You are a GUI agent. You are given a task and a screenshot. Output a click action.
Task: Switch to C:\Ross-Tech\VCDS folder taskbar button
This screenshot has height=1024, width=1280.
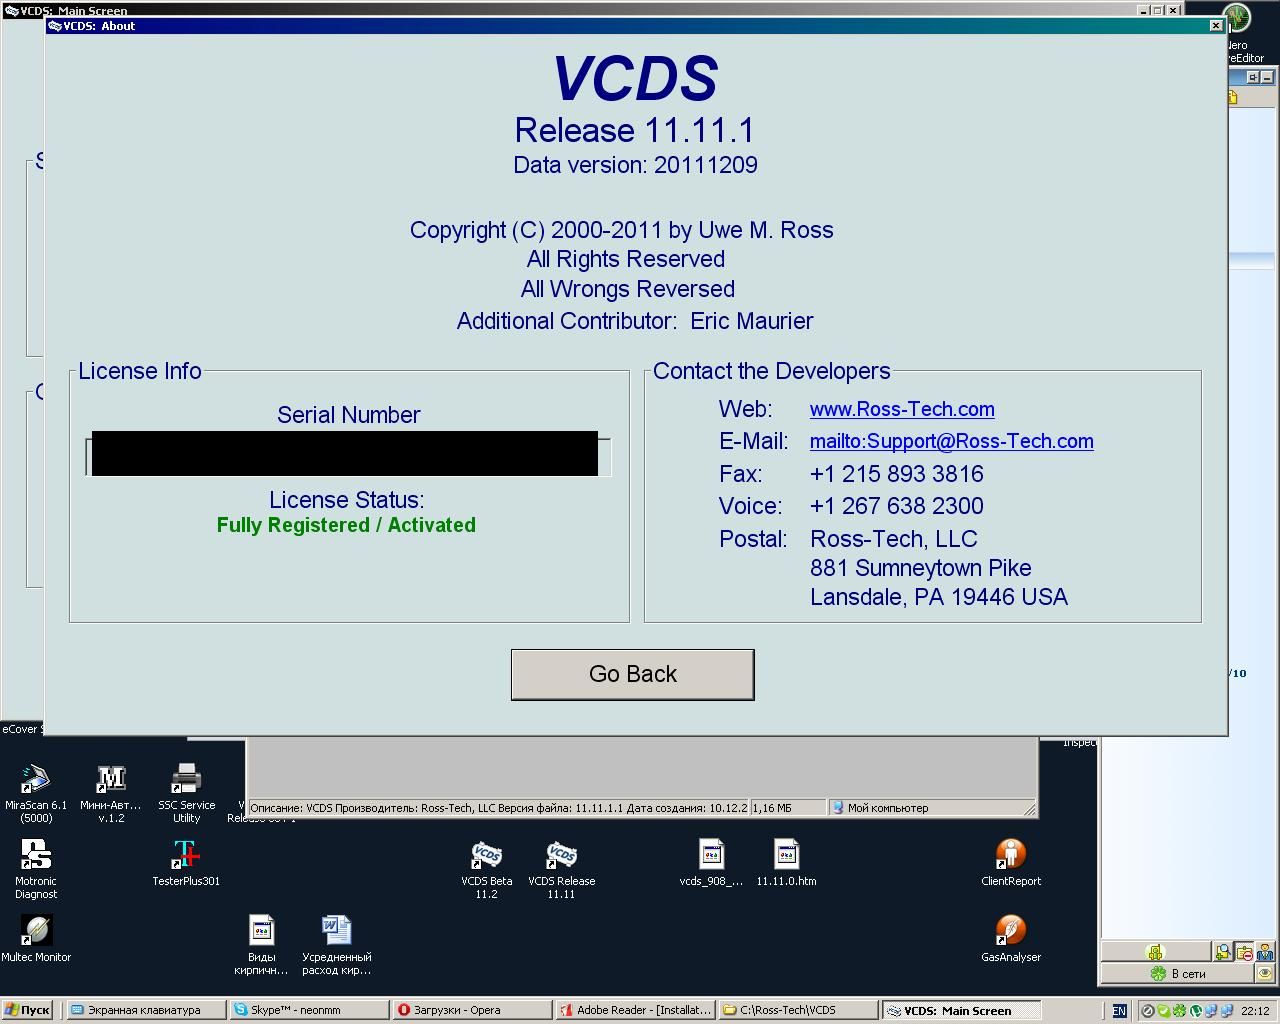click(x=799, y=1010)
